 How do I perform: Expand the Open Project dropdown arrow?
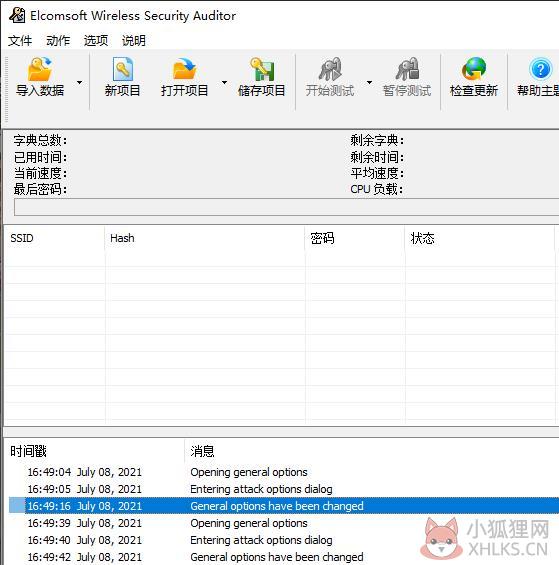coord(225,83)
